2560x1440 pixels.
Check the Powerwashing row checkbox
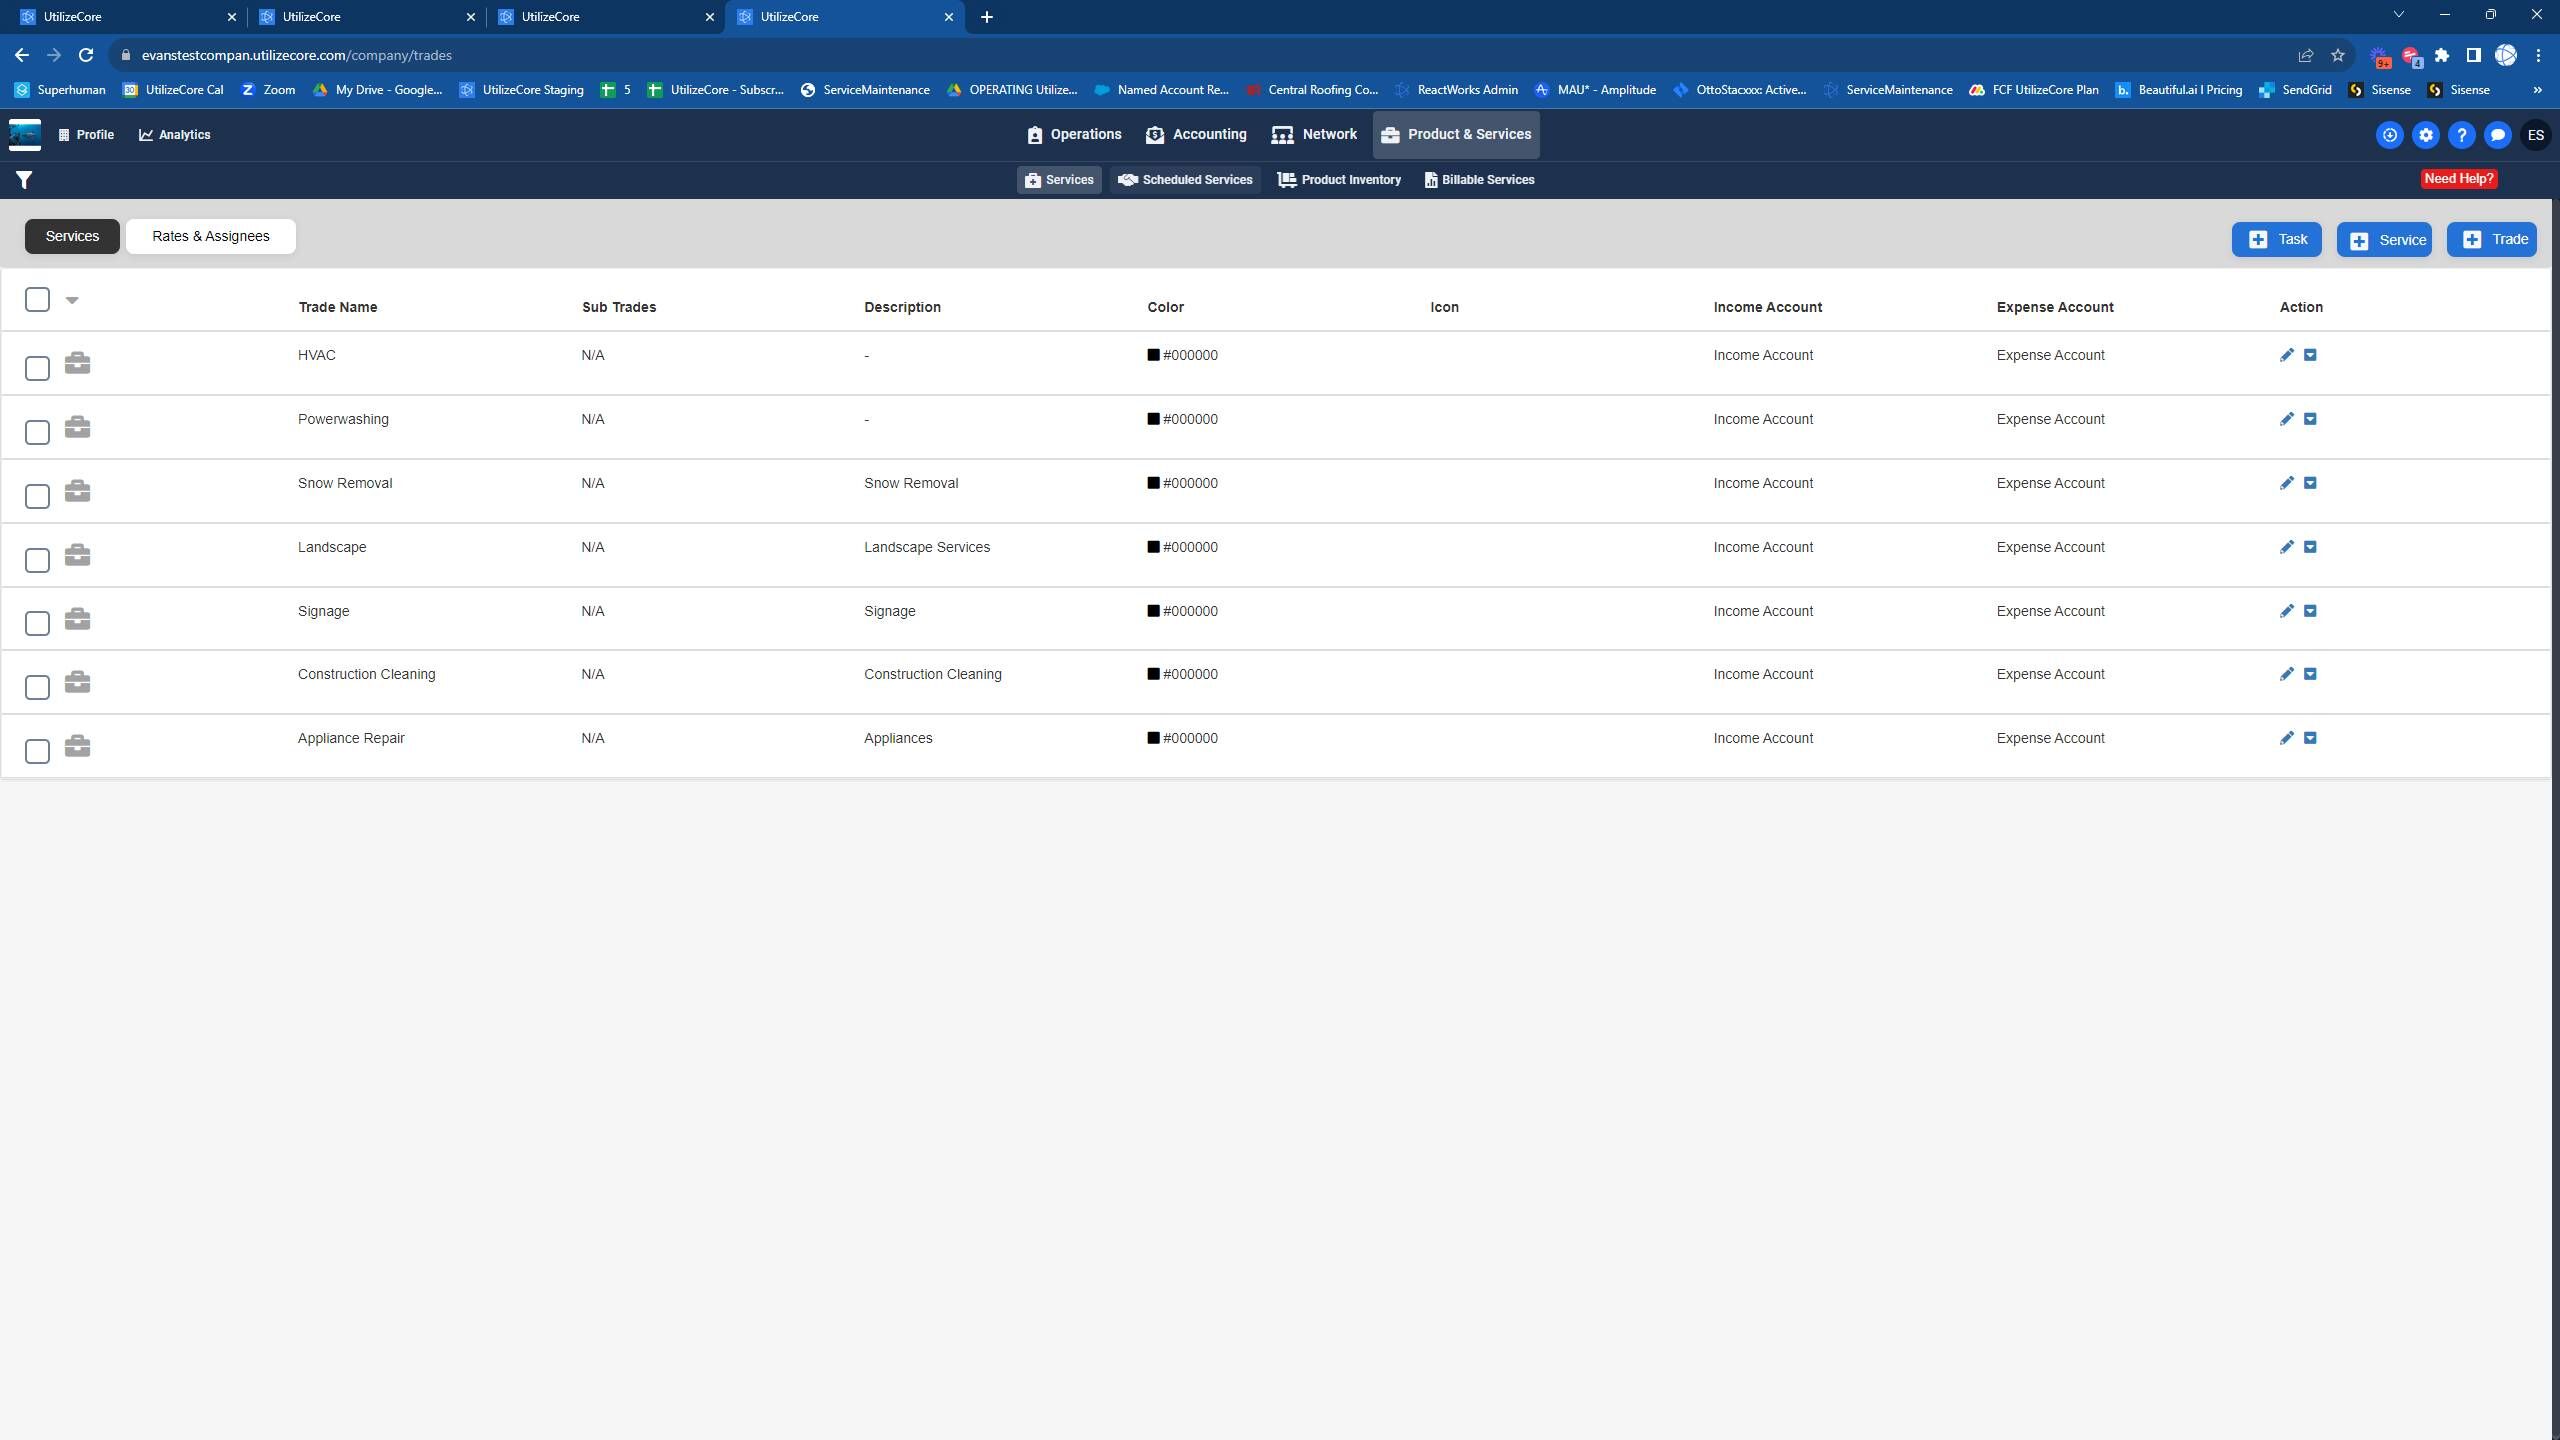[37, 432]
